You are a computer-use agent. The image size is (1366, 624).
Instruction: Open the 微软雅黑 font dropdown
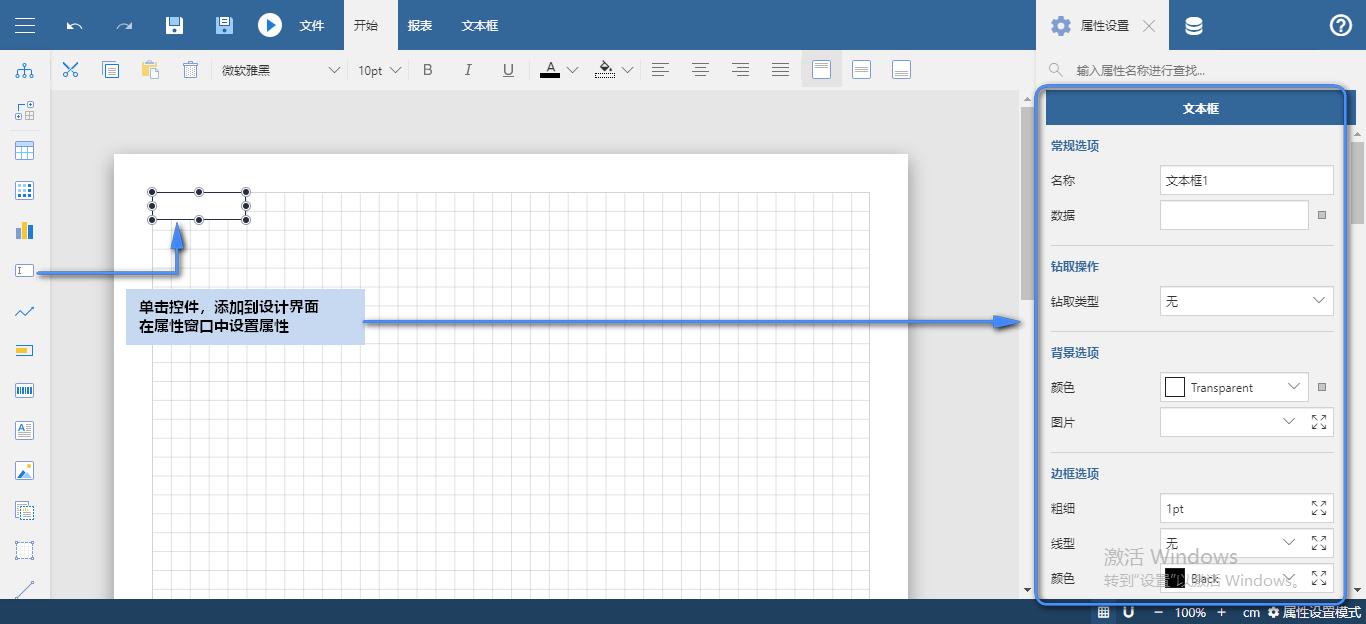(x=281, y=70)
